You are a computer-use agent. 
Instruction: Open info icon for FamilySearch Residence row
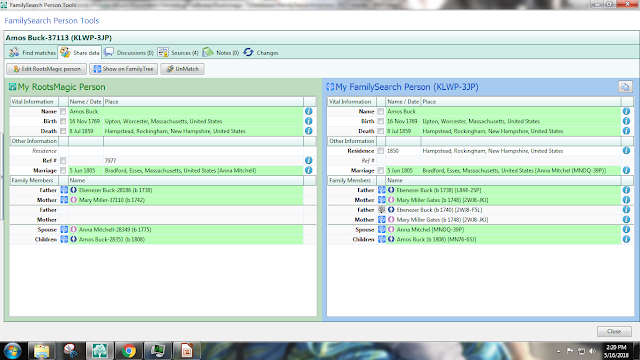[626, 151]
